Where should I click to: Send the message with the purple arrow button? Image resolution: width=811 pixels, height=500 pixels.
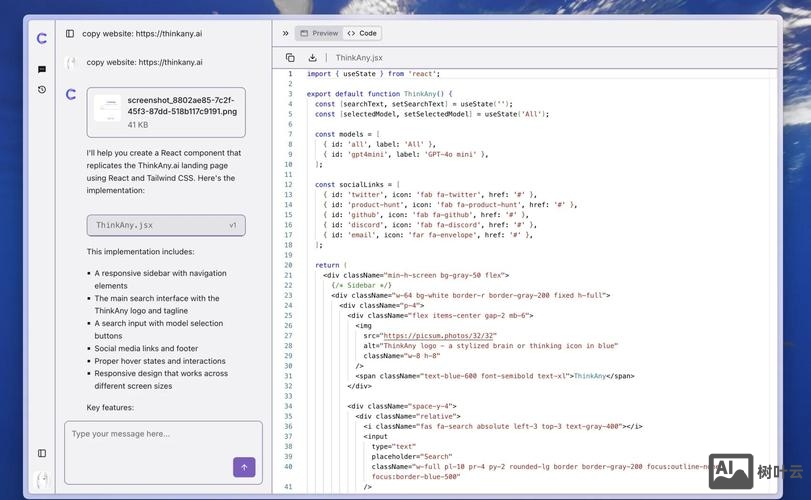[x=244, y=467]
